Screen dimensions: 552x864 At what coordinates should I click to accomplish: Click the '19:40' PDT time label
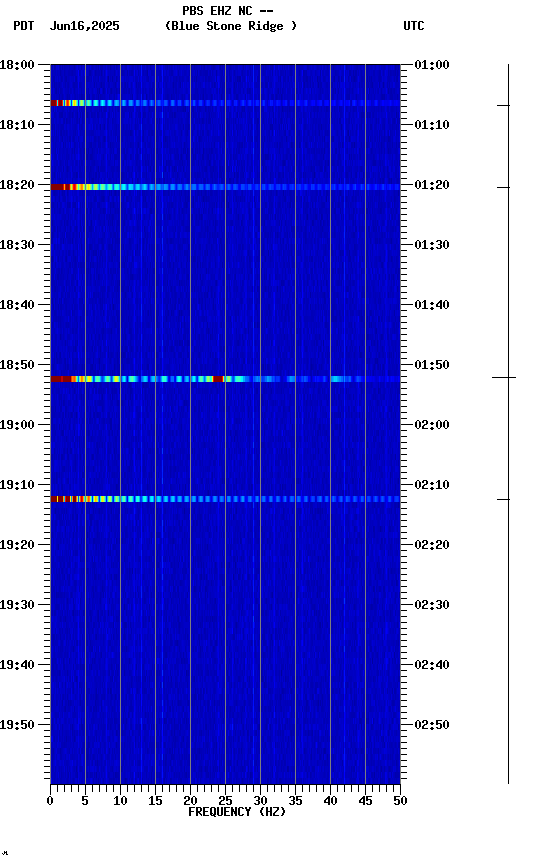click(17, 665)
